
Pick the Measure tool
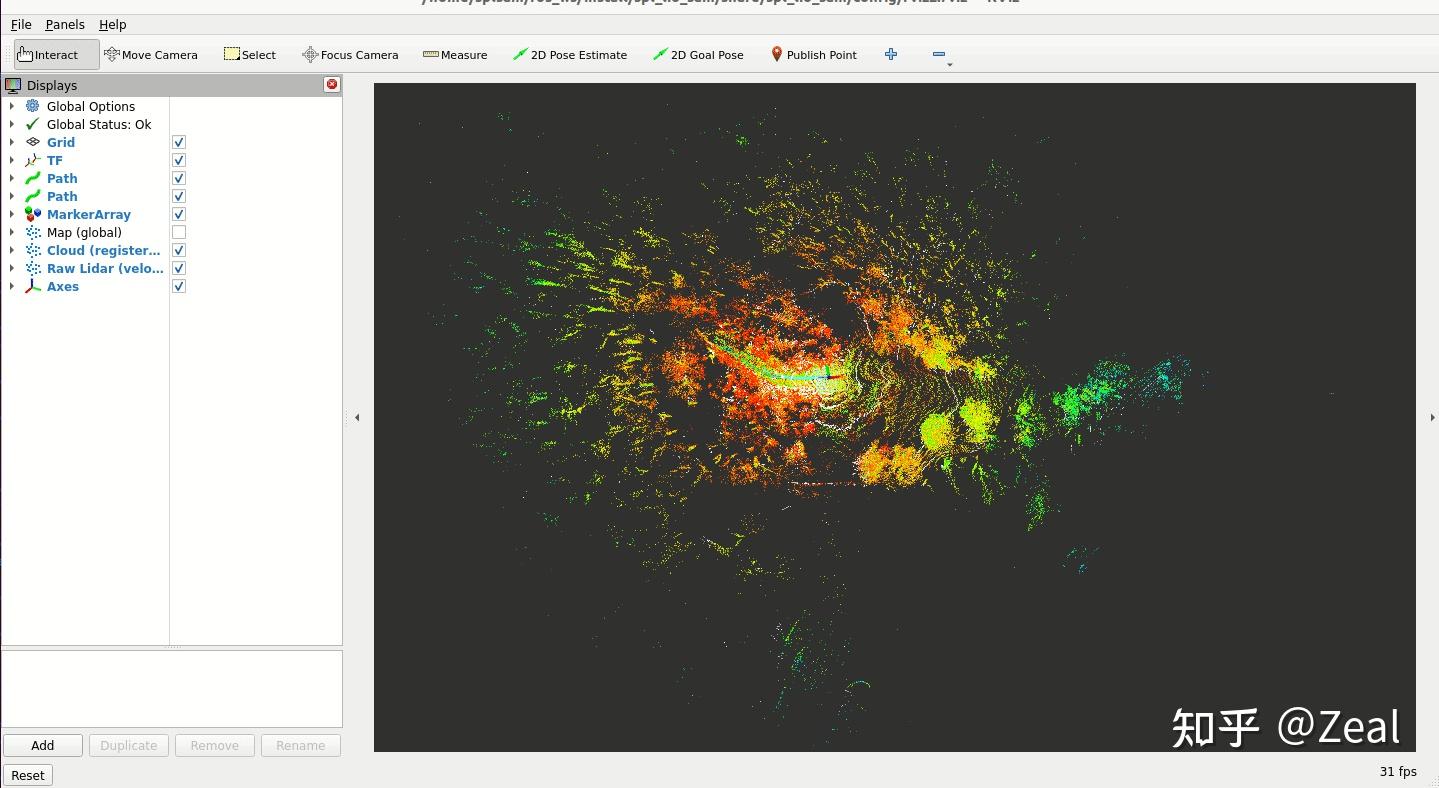[x=455, y=55]
